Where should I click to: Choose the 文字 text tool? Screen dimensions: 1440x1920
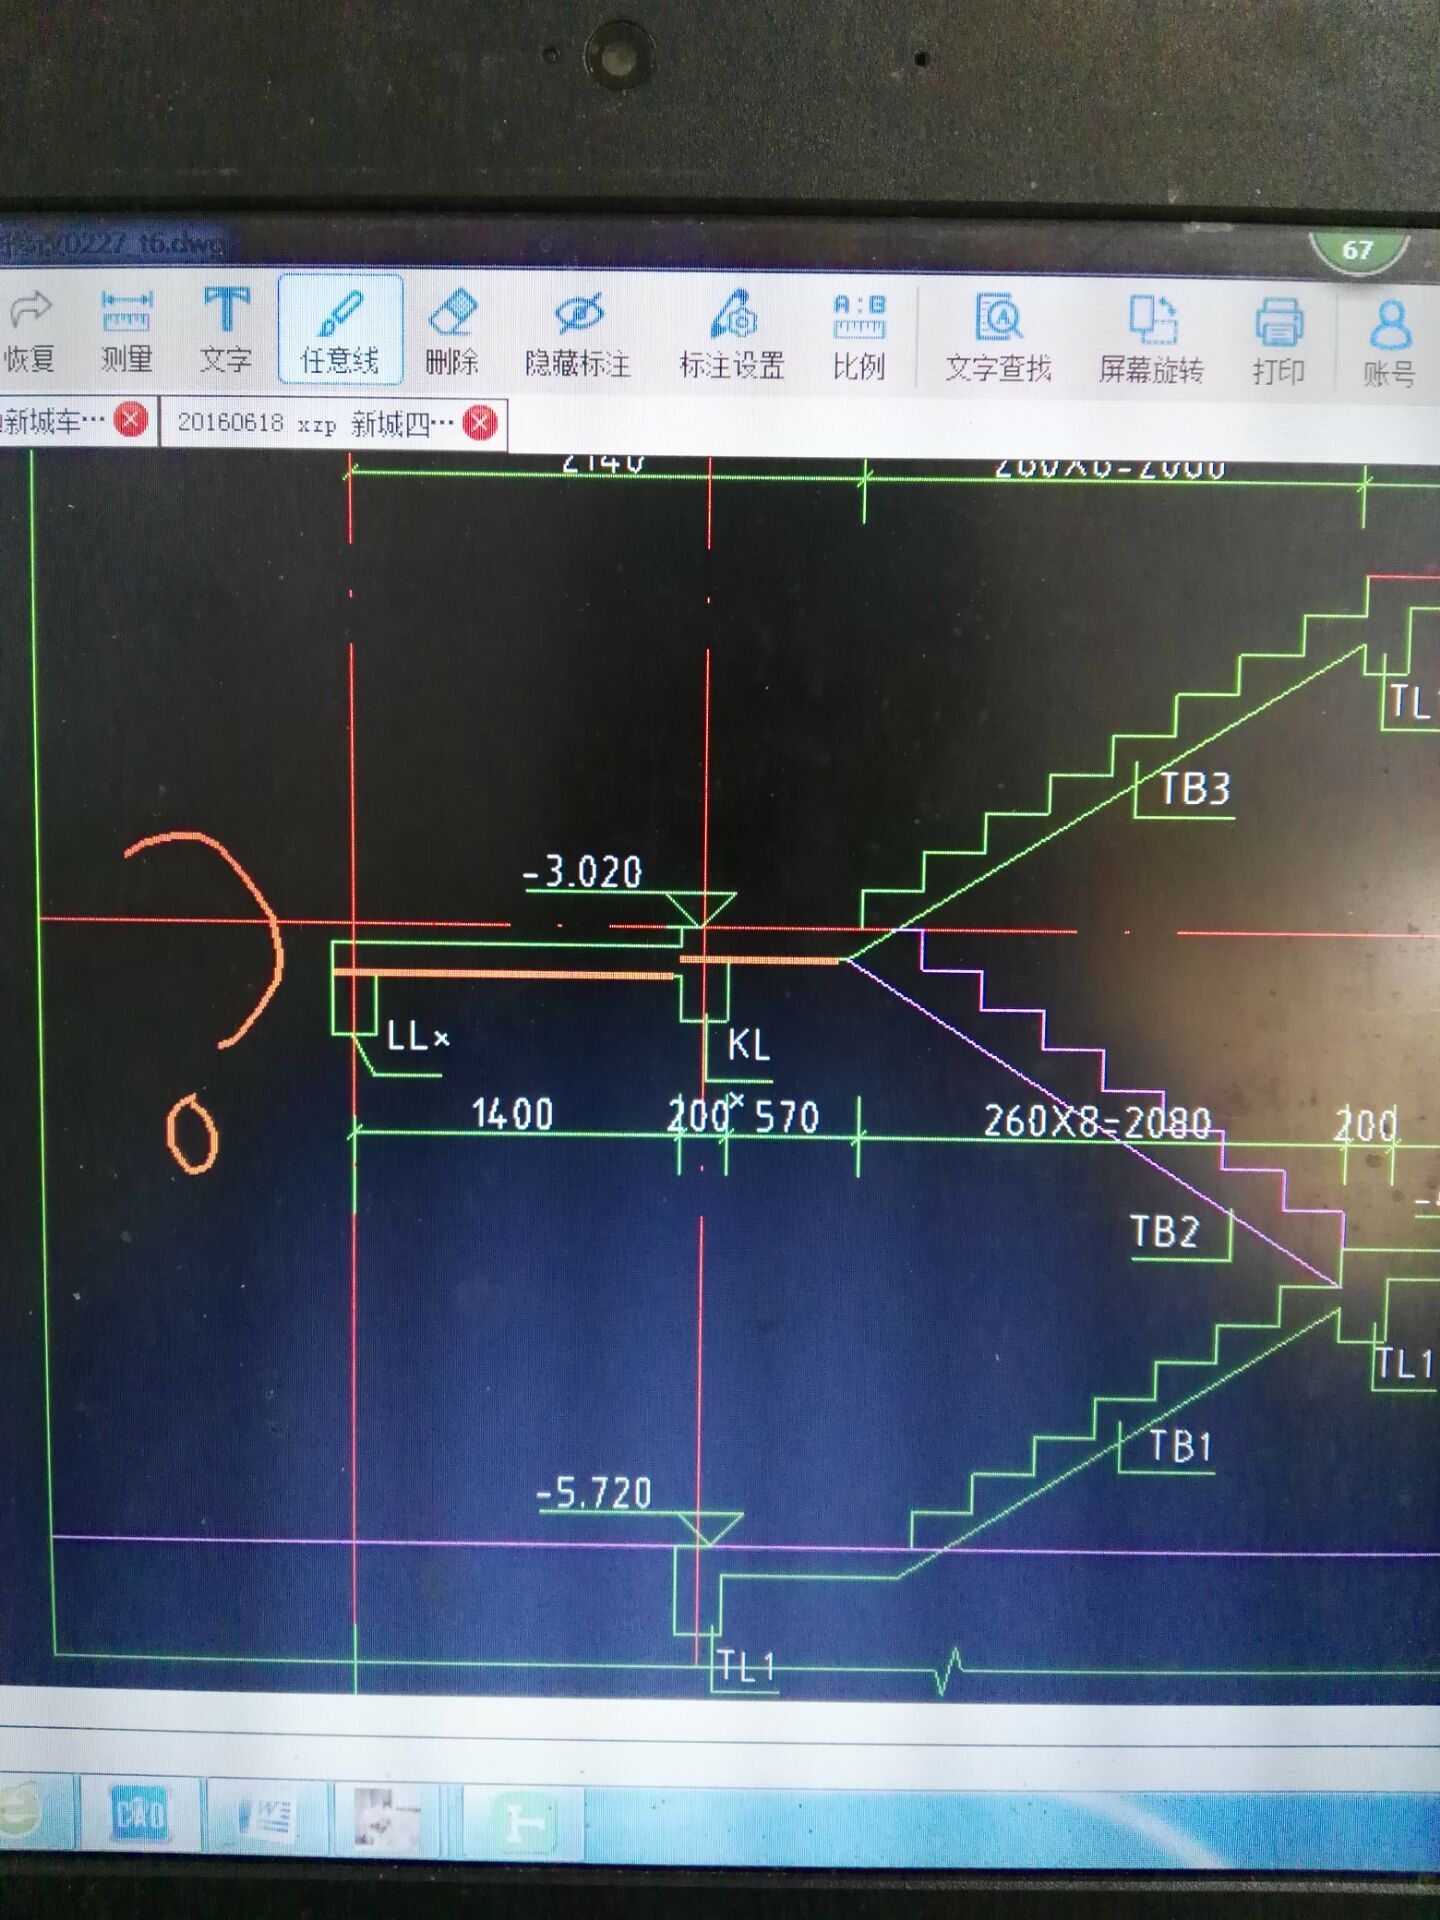point(226,330)
